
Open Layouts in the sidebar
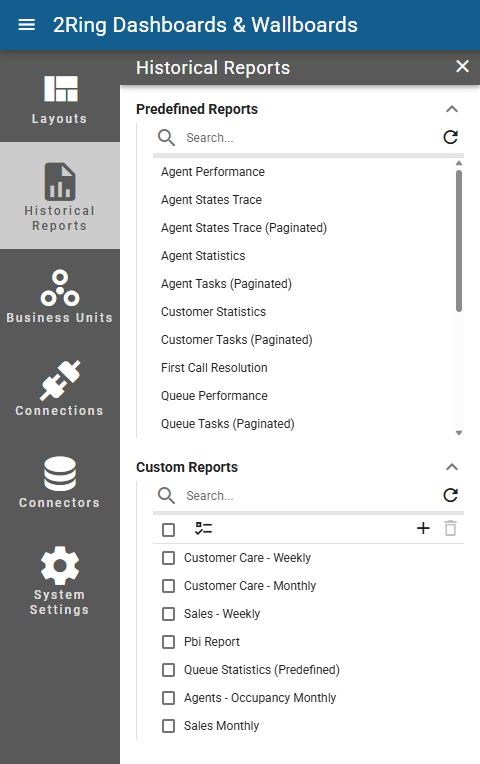pos(60,99)
